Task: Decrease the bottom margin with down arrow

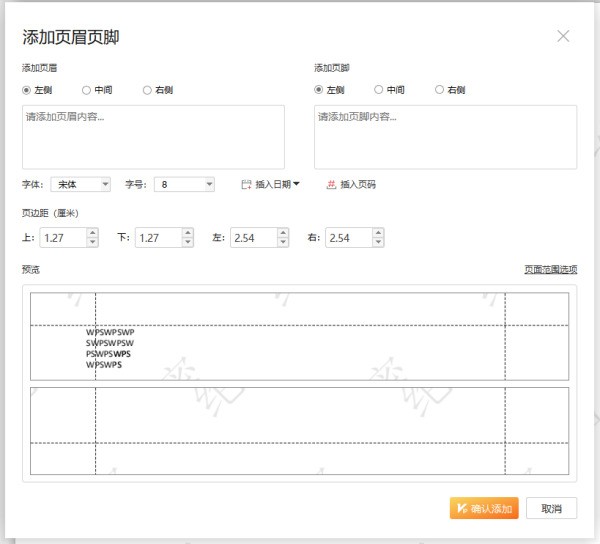Action: point(188,242)
